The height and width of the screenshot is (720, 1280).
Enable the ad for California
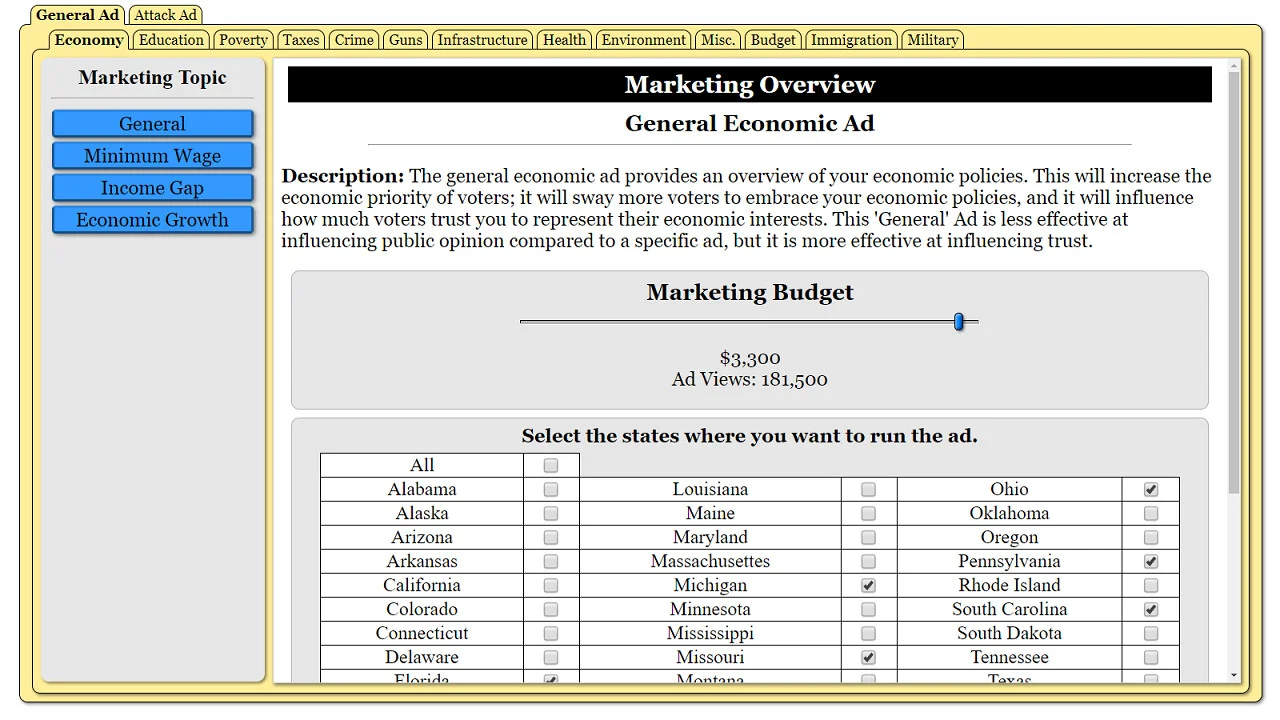[x=550, y=585]
